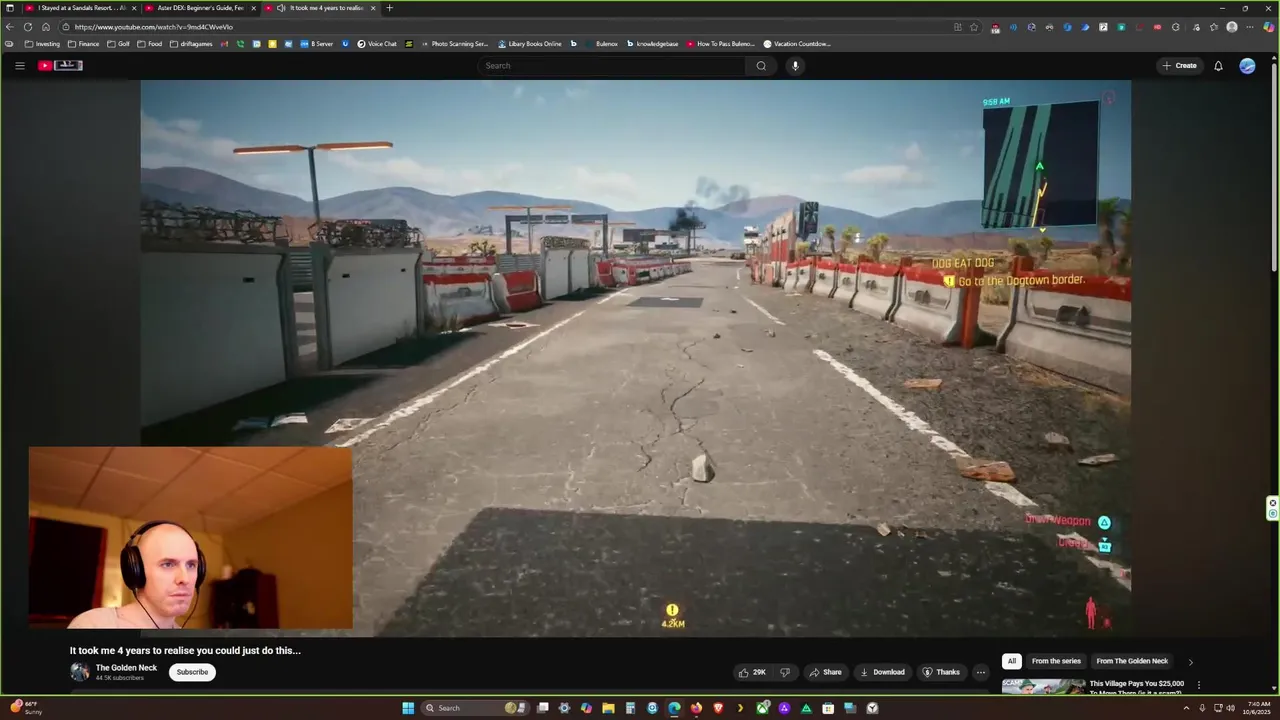Select the All filter chip
The image size is (1280, 720).
point(1012,661)
